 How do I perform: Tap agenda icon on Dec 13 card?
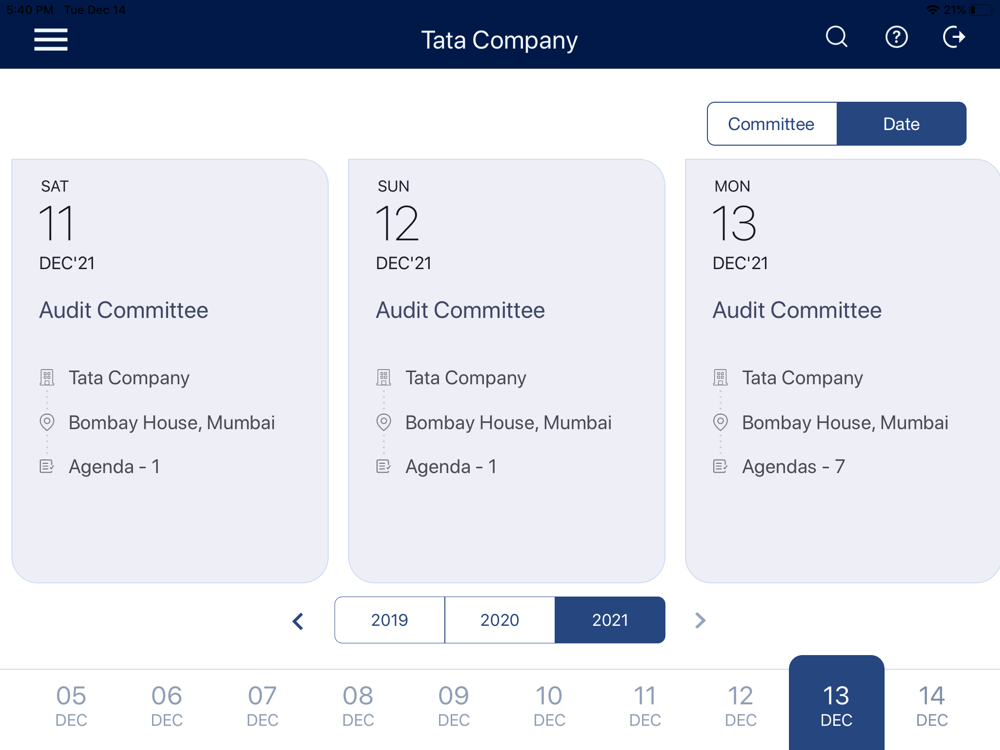click(720, 466)
